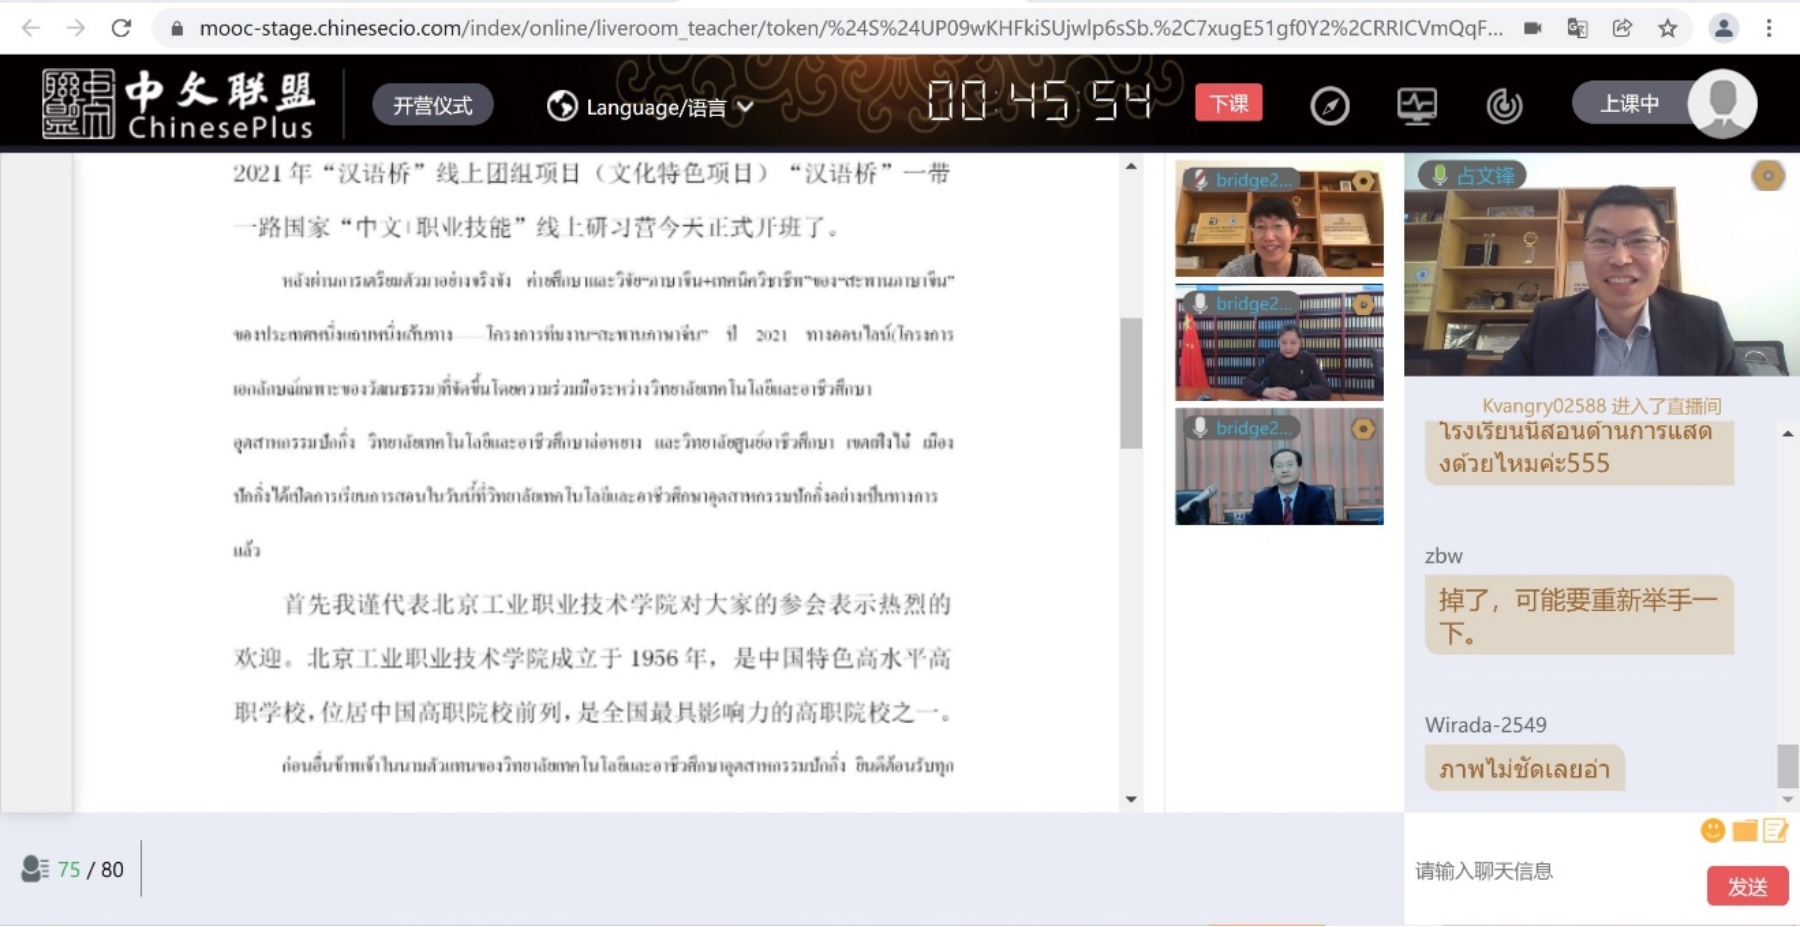Click settings hexagon on 占文锋 video
The height and width of the screenshot is (927, 1800).
click(x=1767, y=177)
